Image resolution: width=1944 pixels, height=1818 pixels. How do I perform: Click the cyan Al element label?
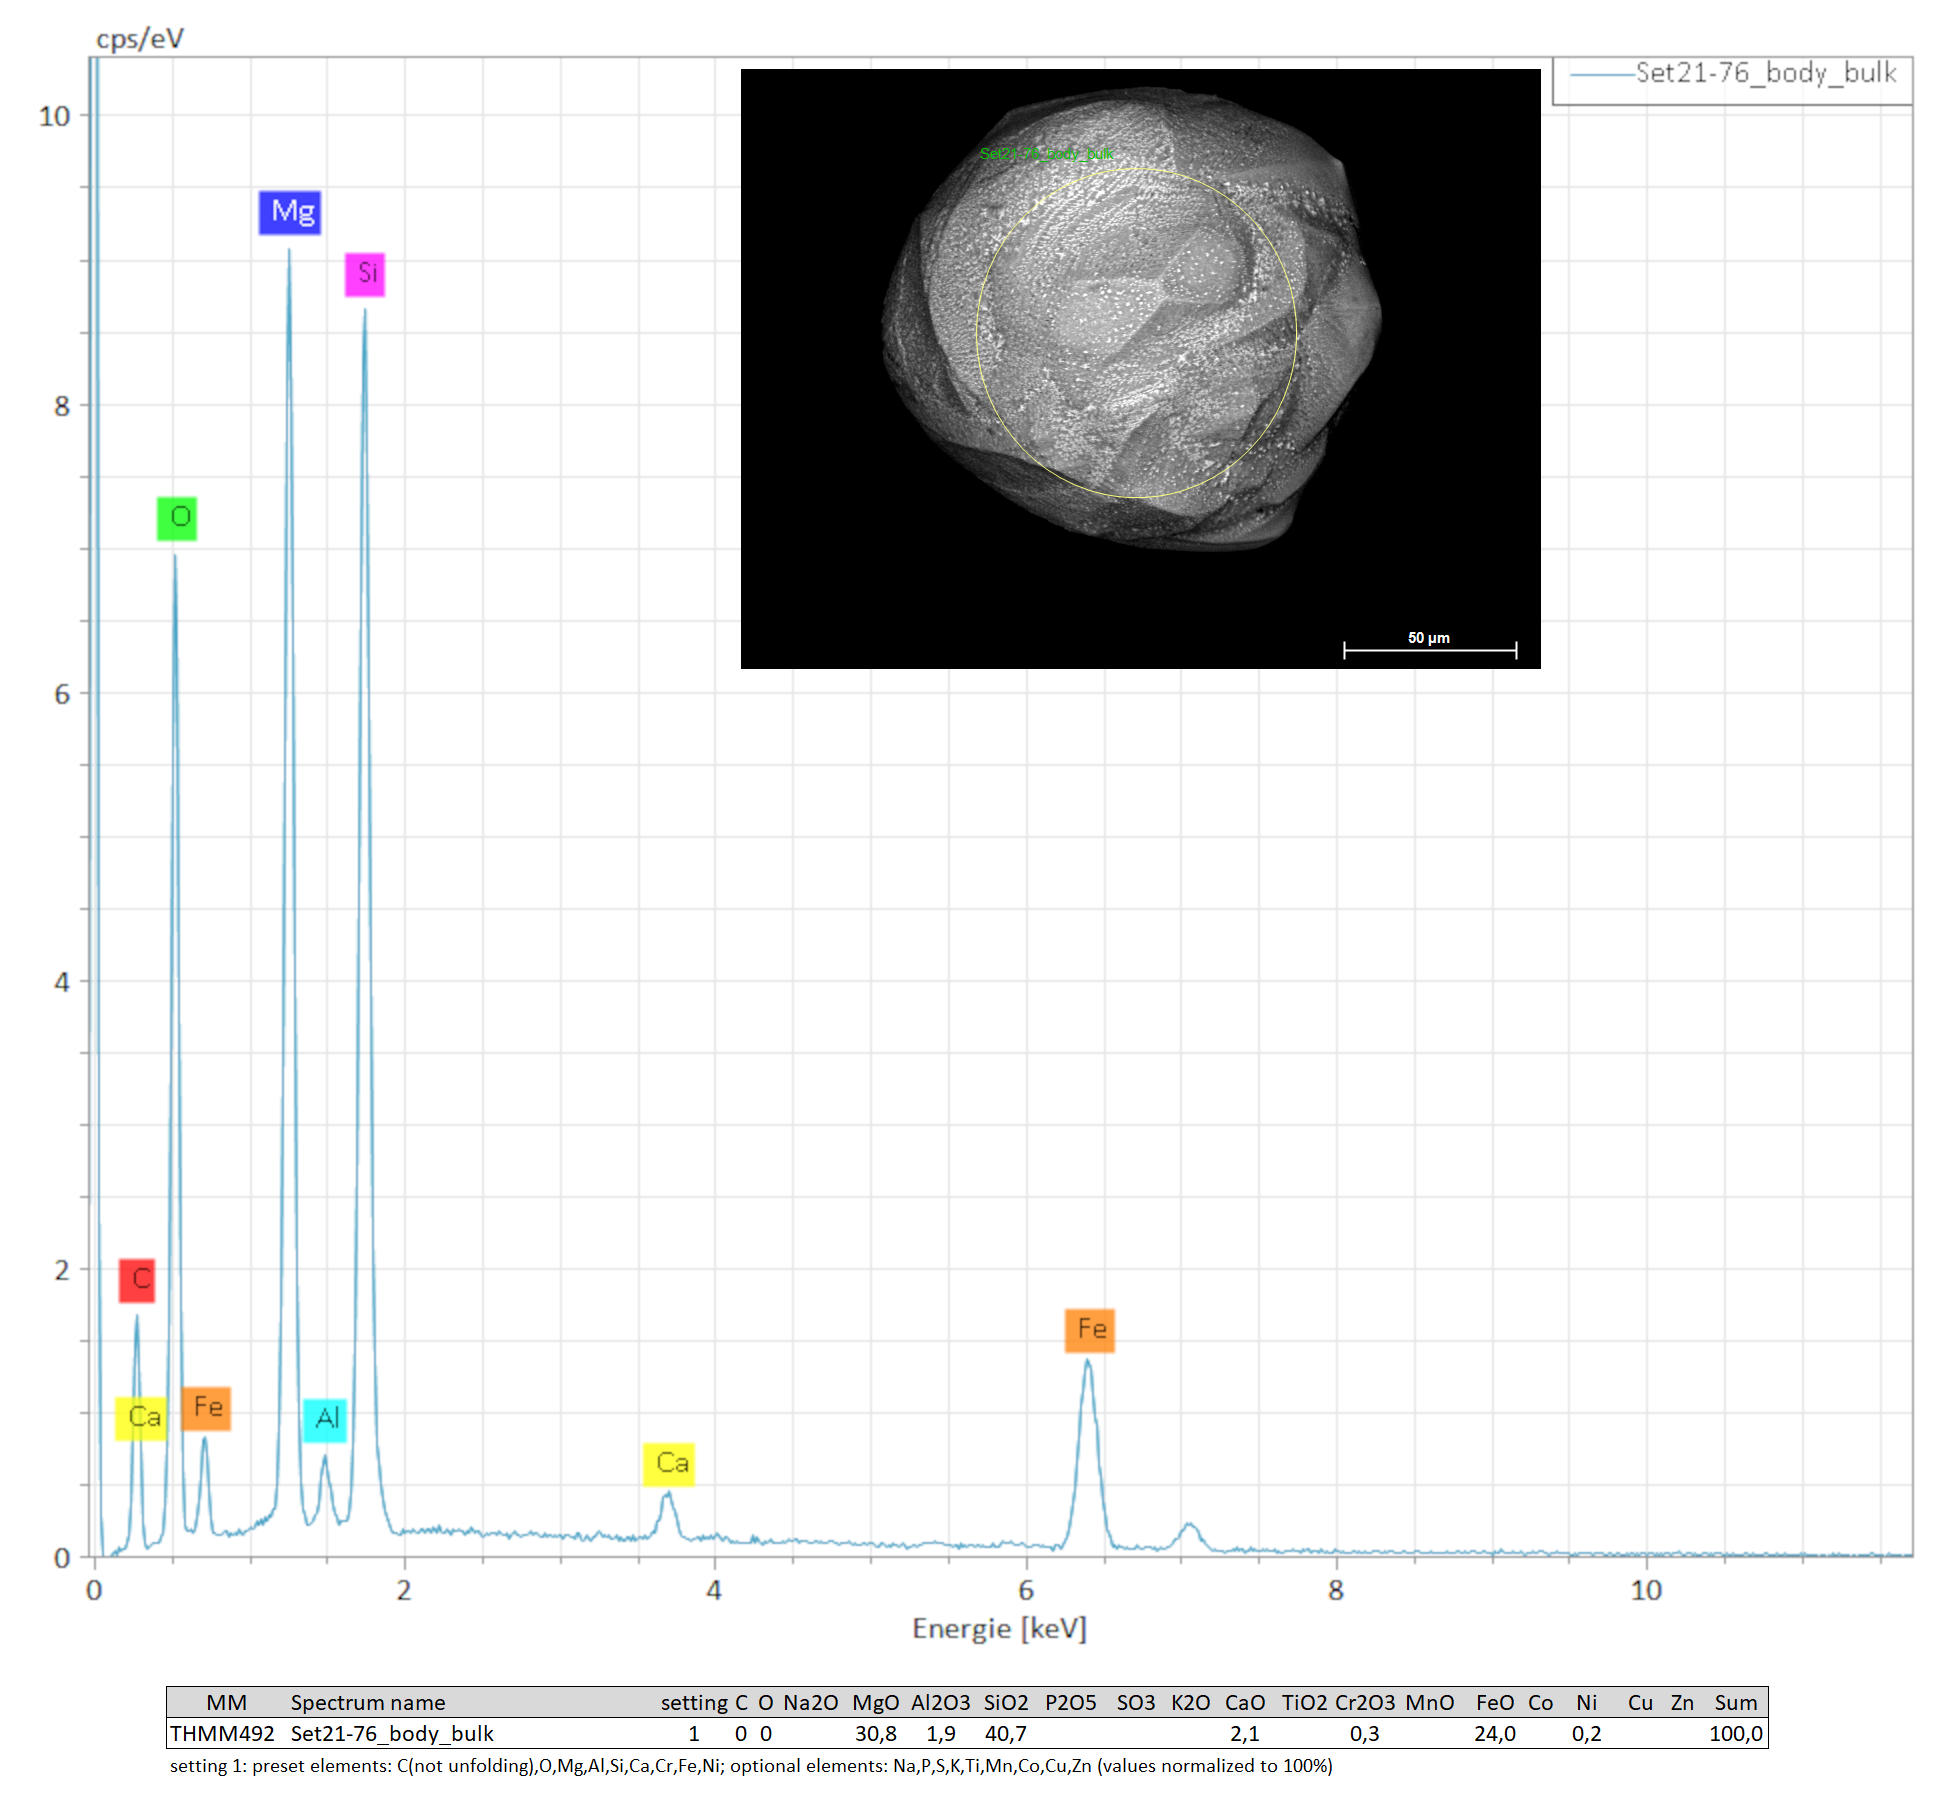pyautogui.click(x=325, y=1419)
